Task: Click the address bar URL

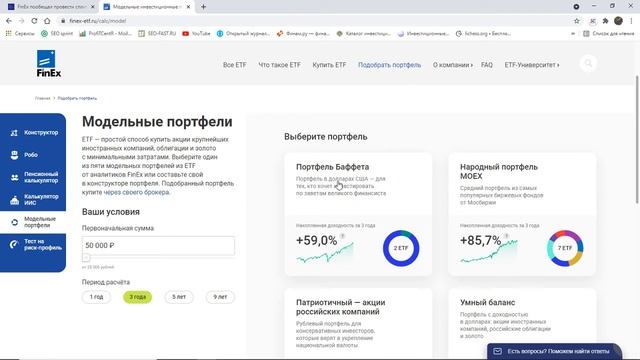Action: [98, 21]
